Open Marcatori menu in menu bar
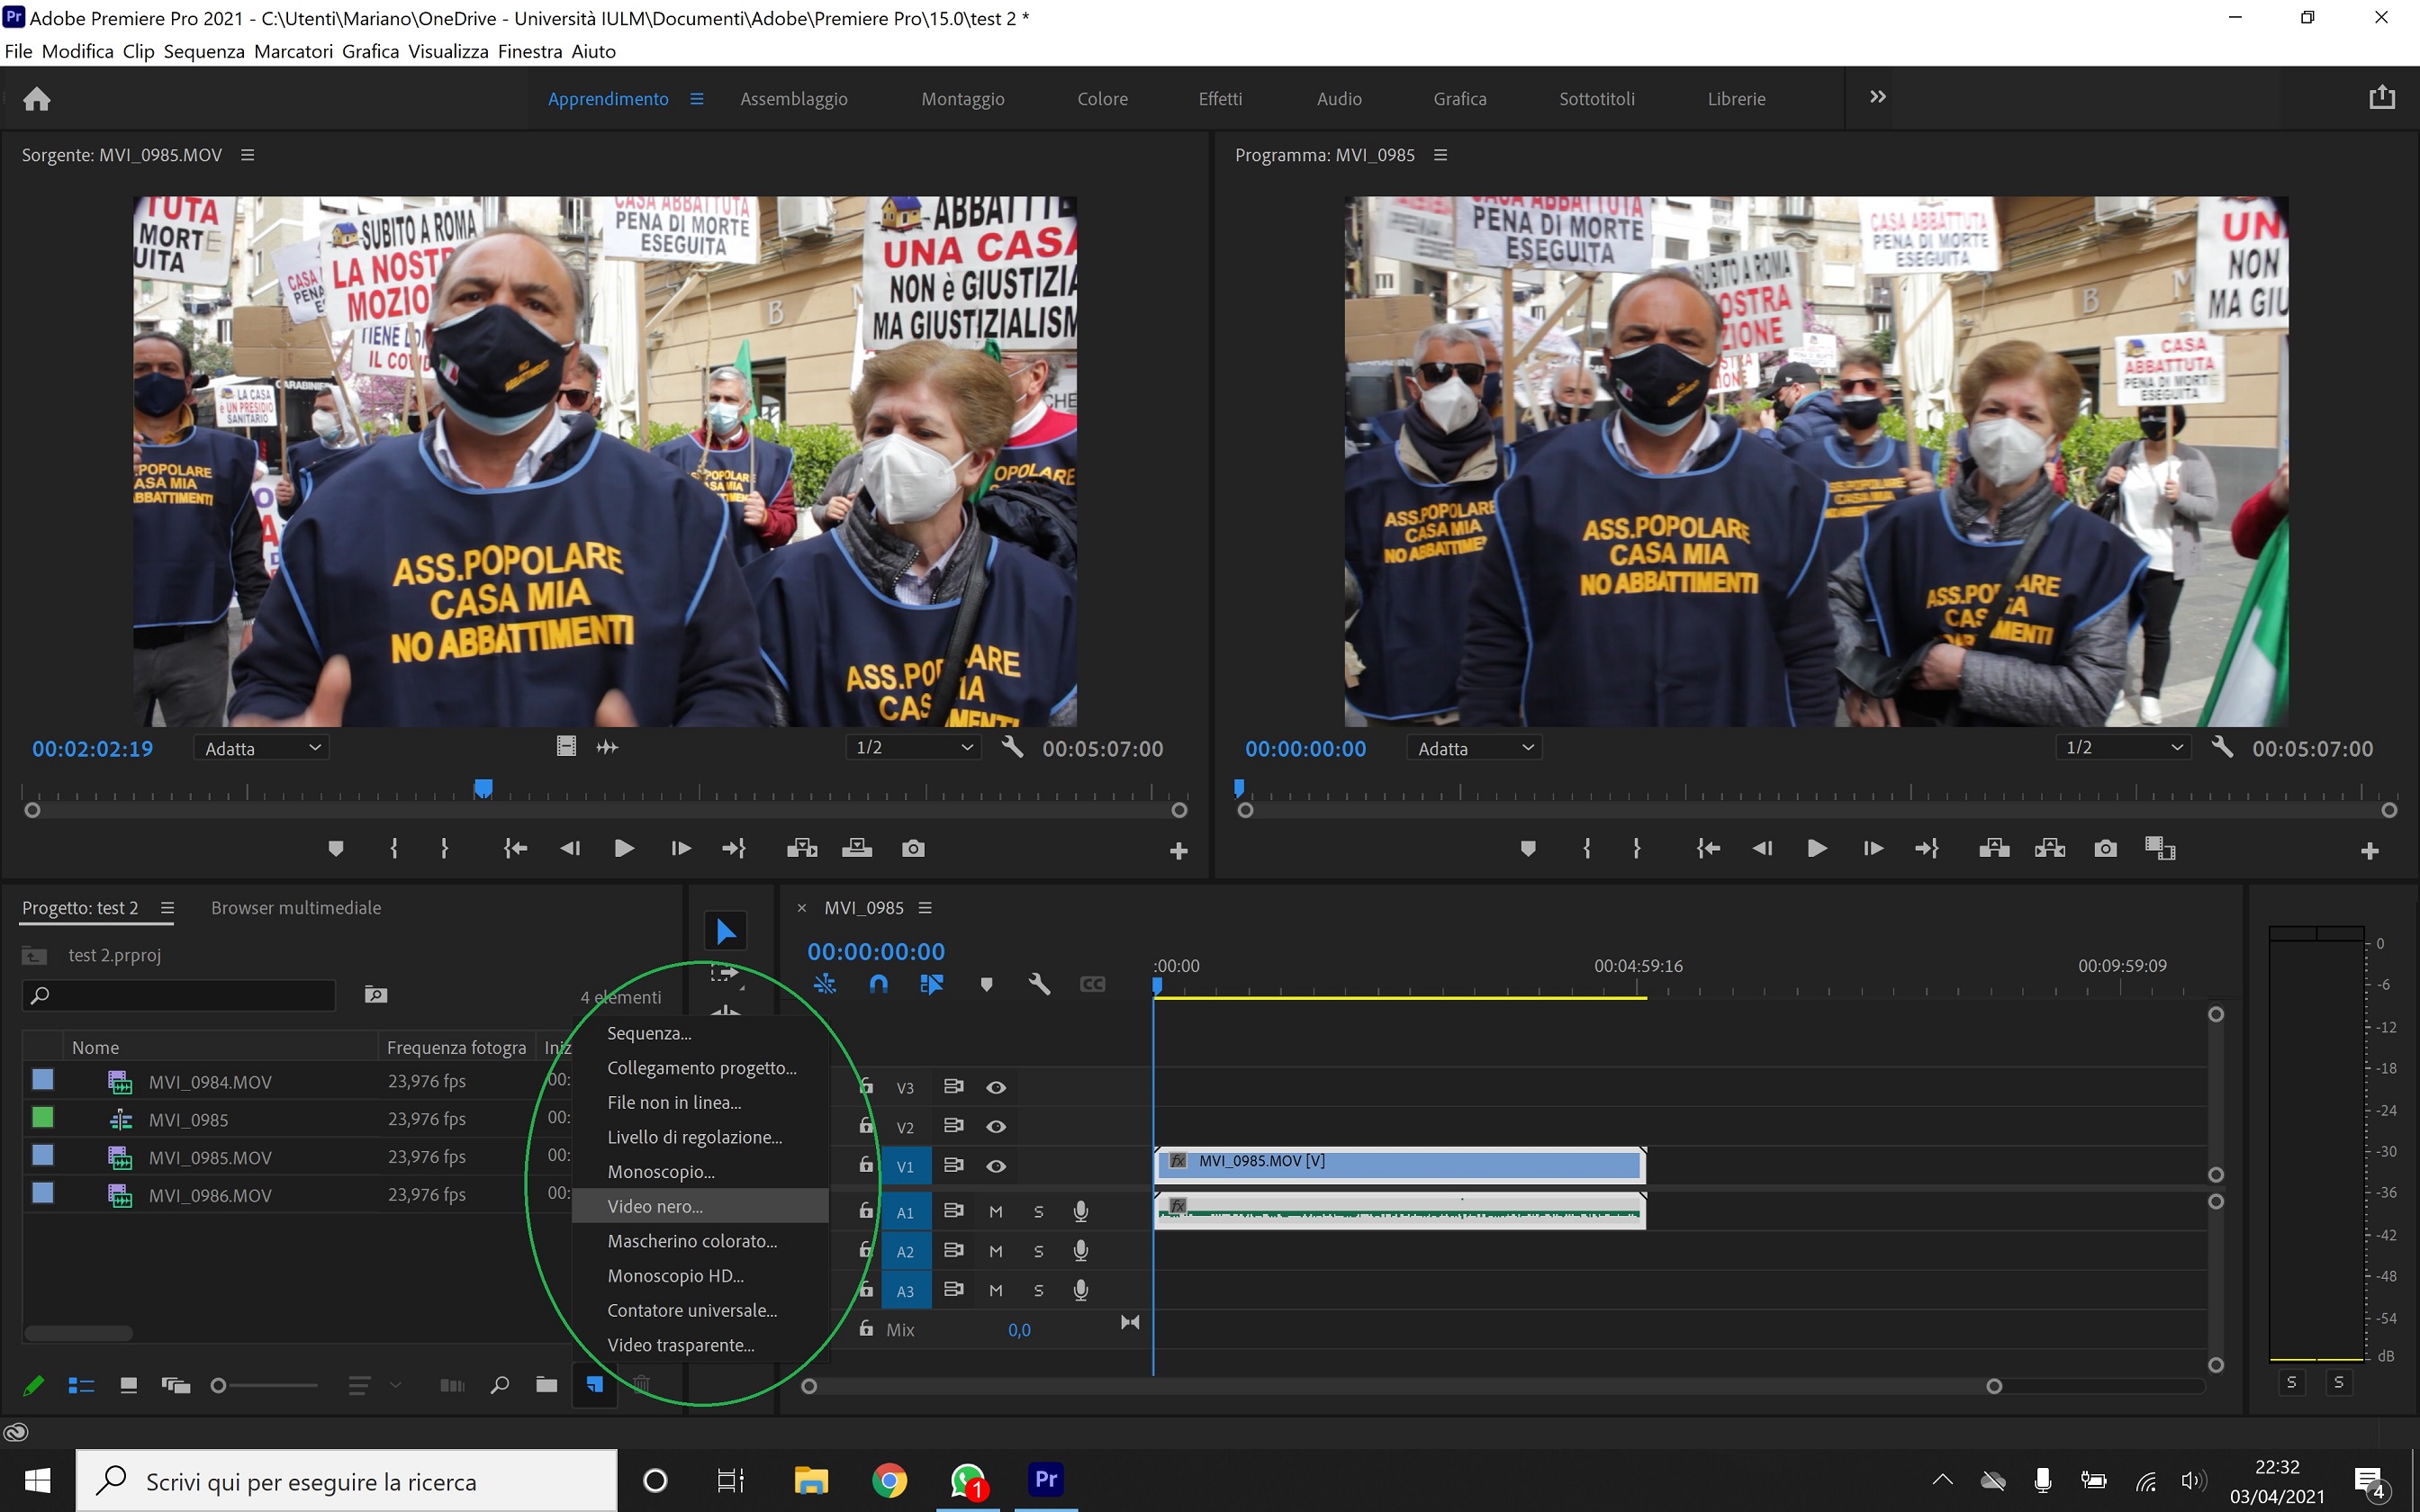Viewport: 2420px width, 1512px height. (x=293, y=51)
